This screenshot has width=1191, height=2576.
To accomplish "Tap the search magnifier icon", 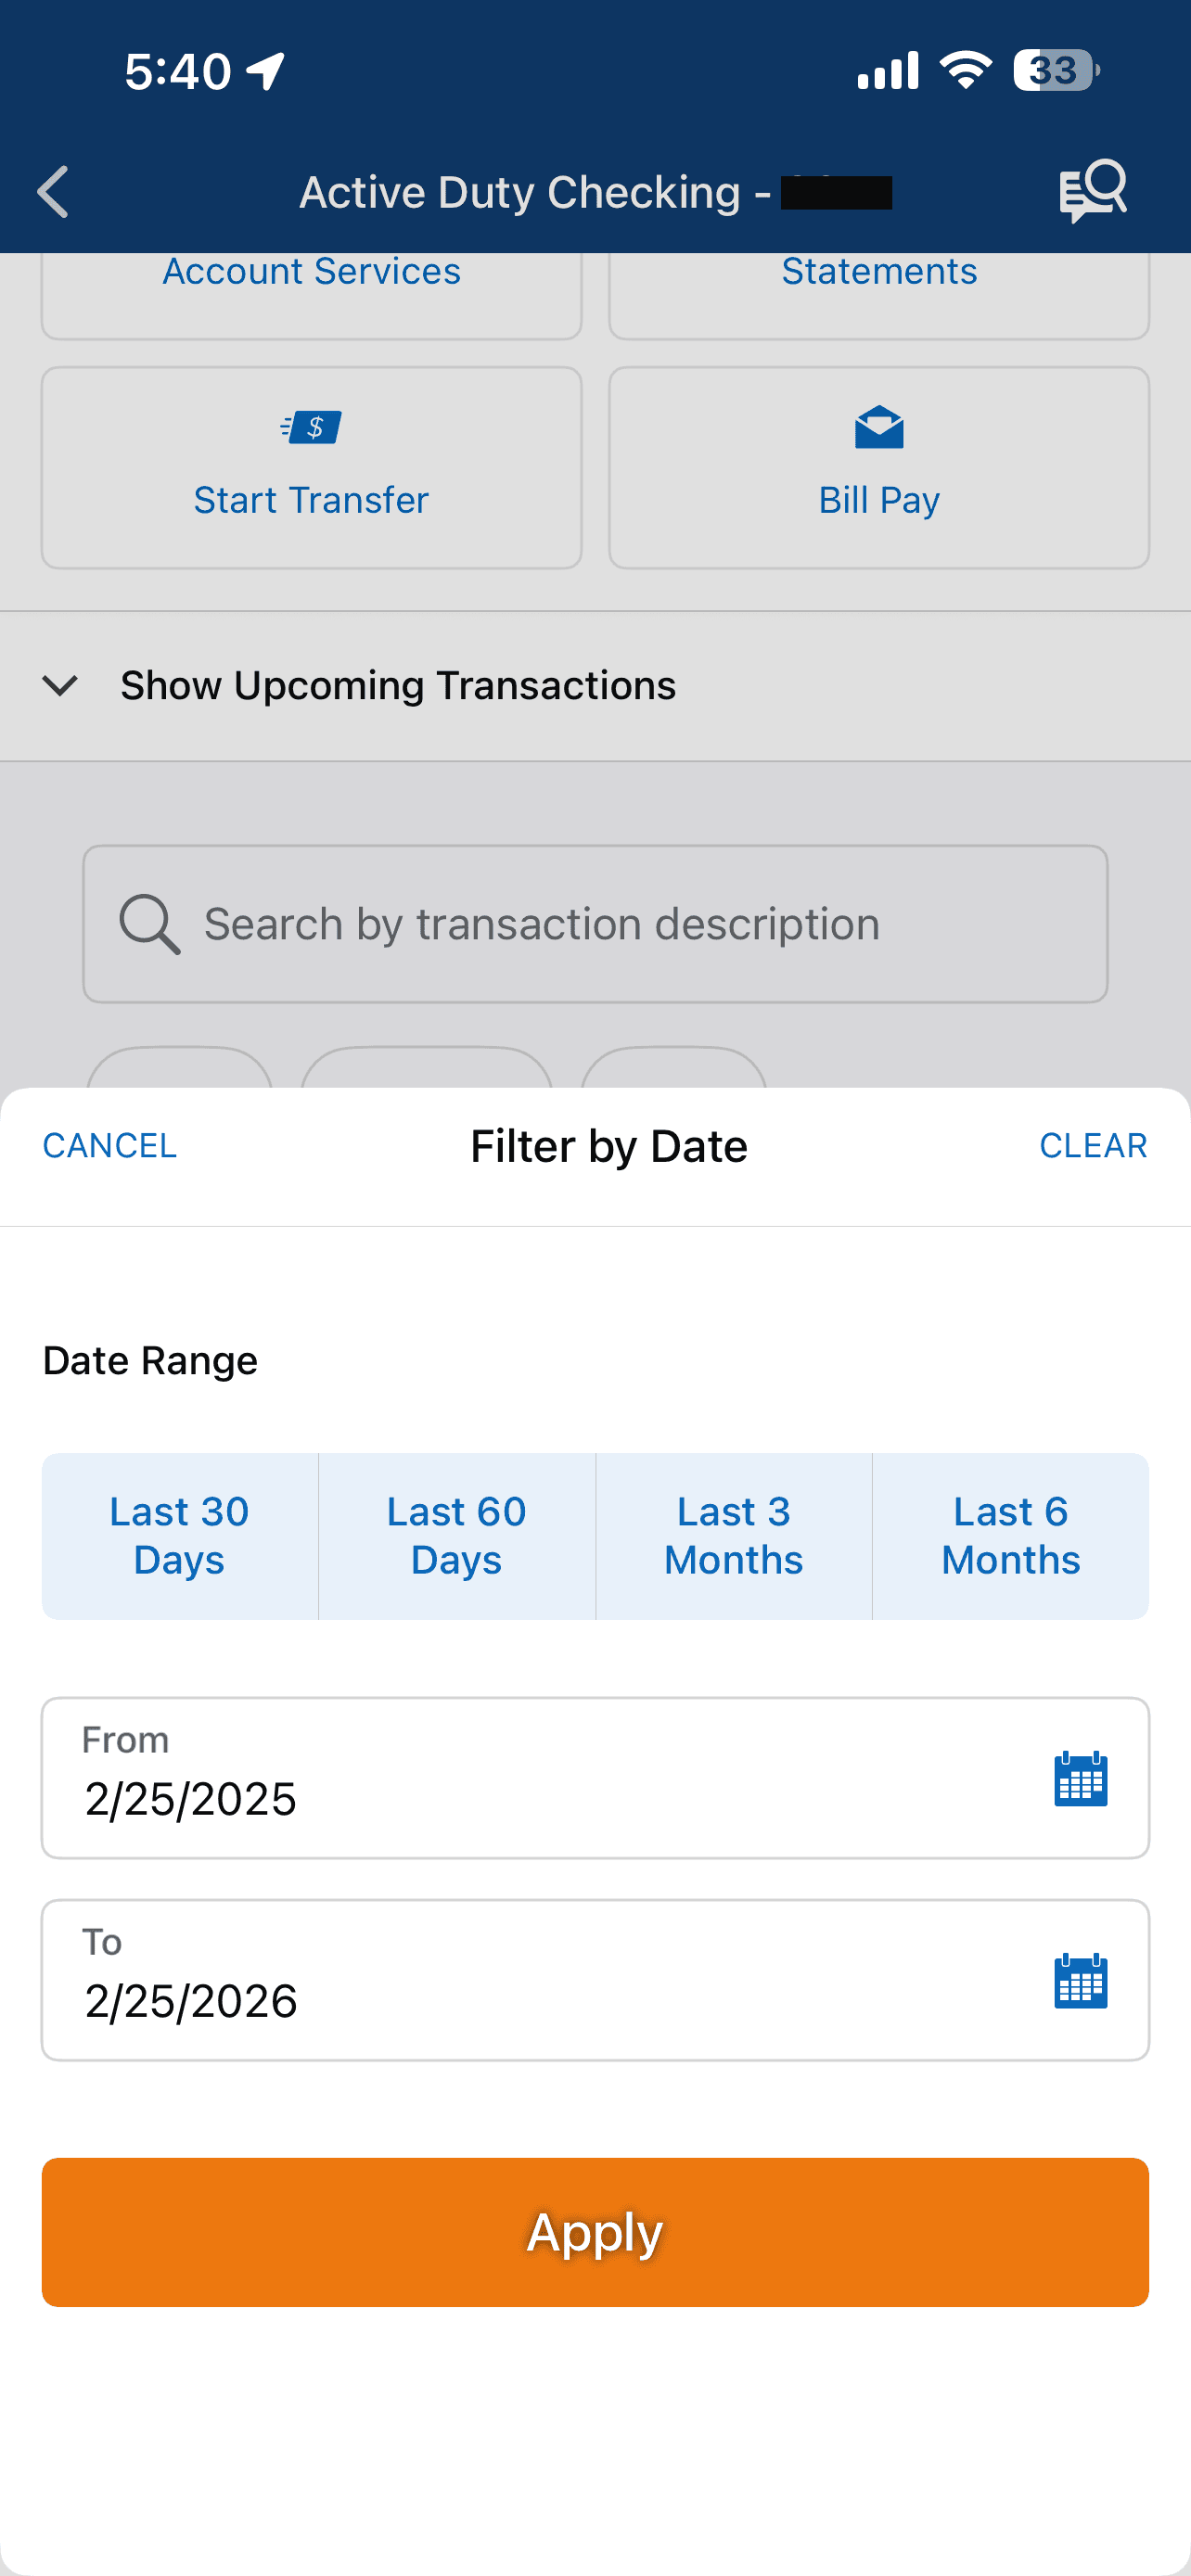I will (150, 924).
